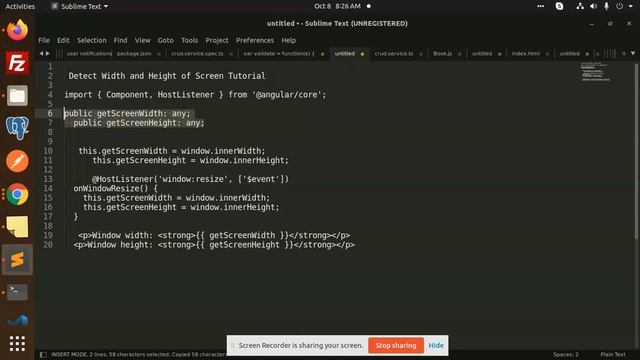Switch to the index.html tab

coord(525,53)
